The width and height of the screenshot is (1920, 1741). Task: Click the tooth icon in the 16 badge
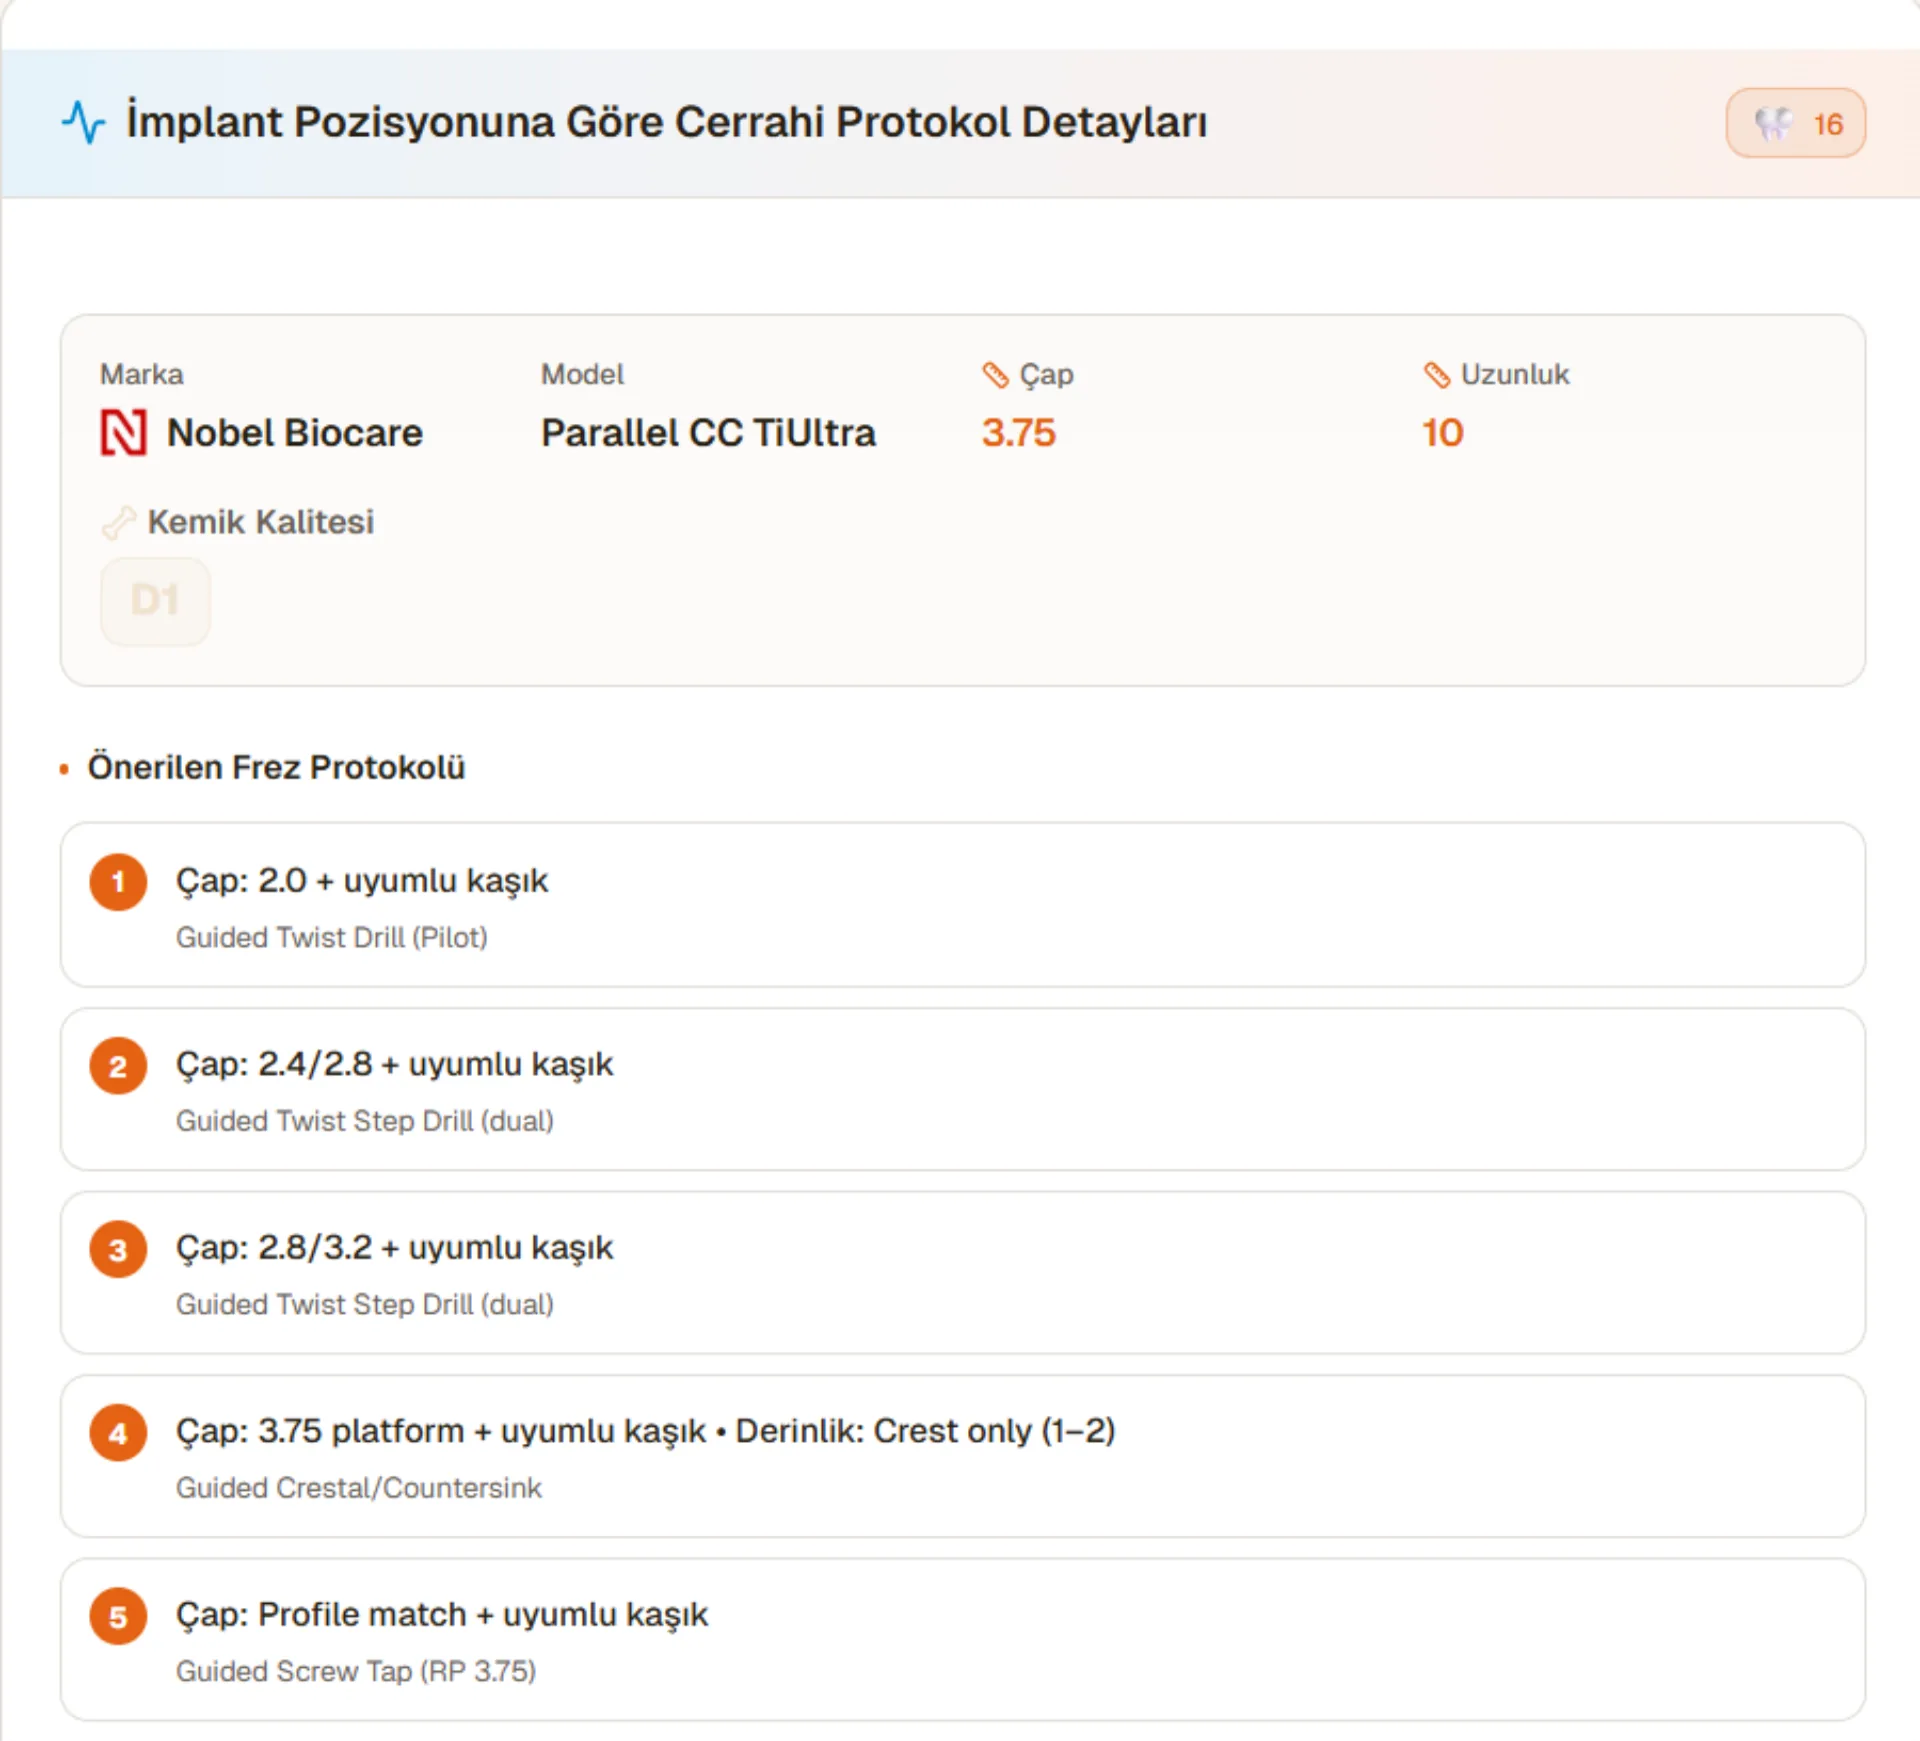pyautogui.click(x=1774, y=123)
